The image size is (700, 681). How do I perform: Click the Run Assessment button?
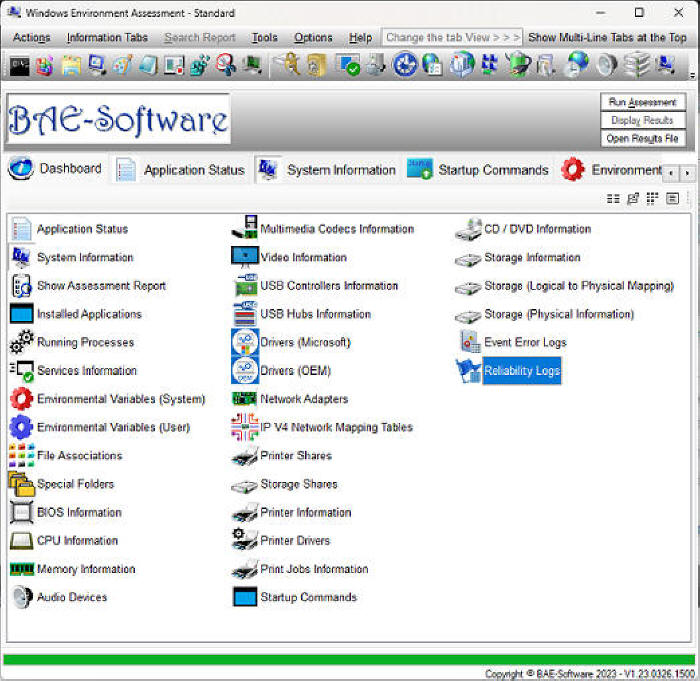click(642, 102)
